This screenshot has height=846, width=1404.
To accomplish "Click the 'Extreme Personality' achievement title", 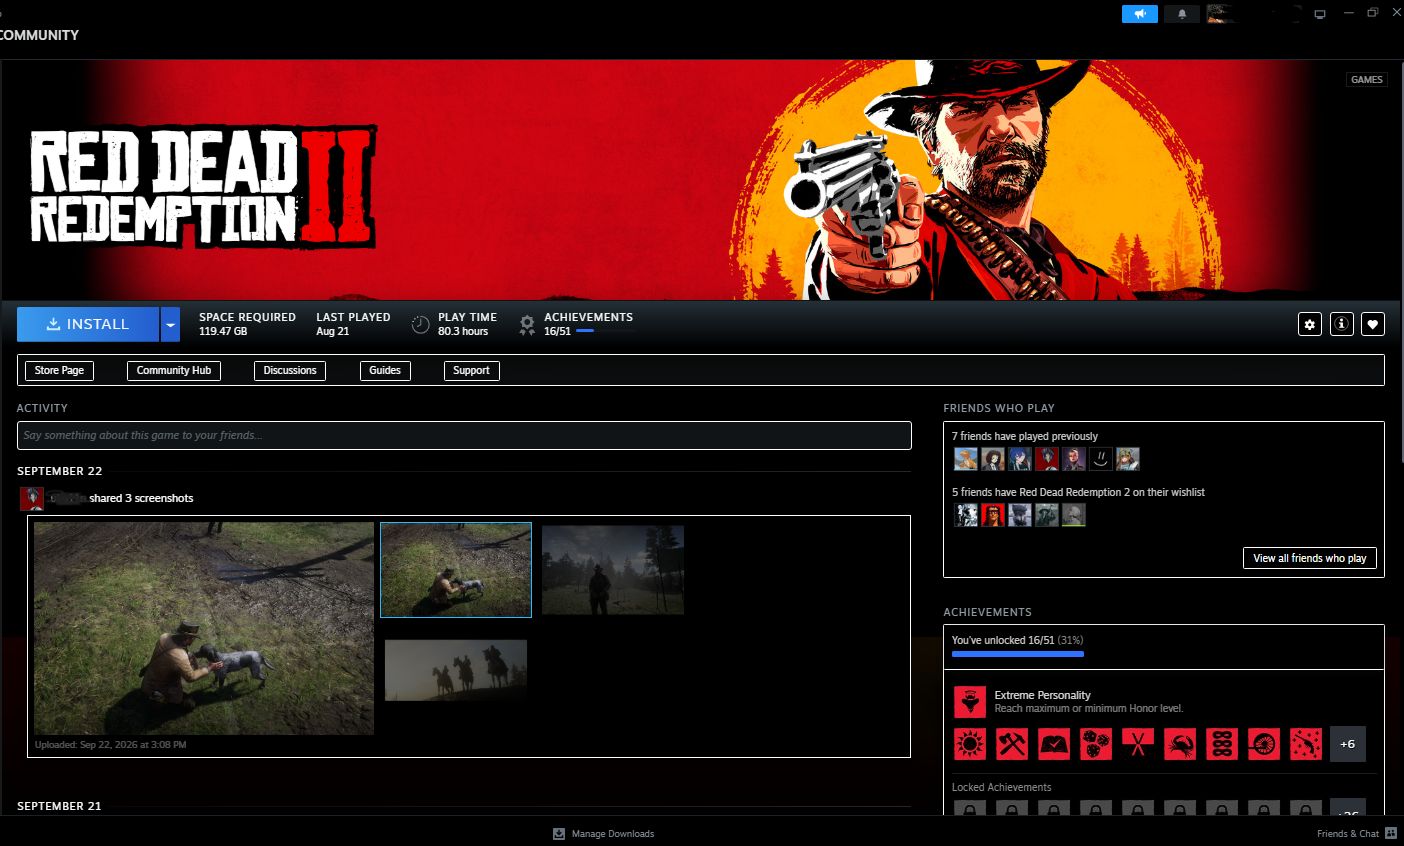I will (1042, 695).
